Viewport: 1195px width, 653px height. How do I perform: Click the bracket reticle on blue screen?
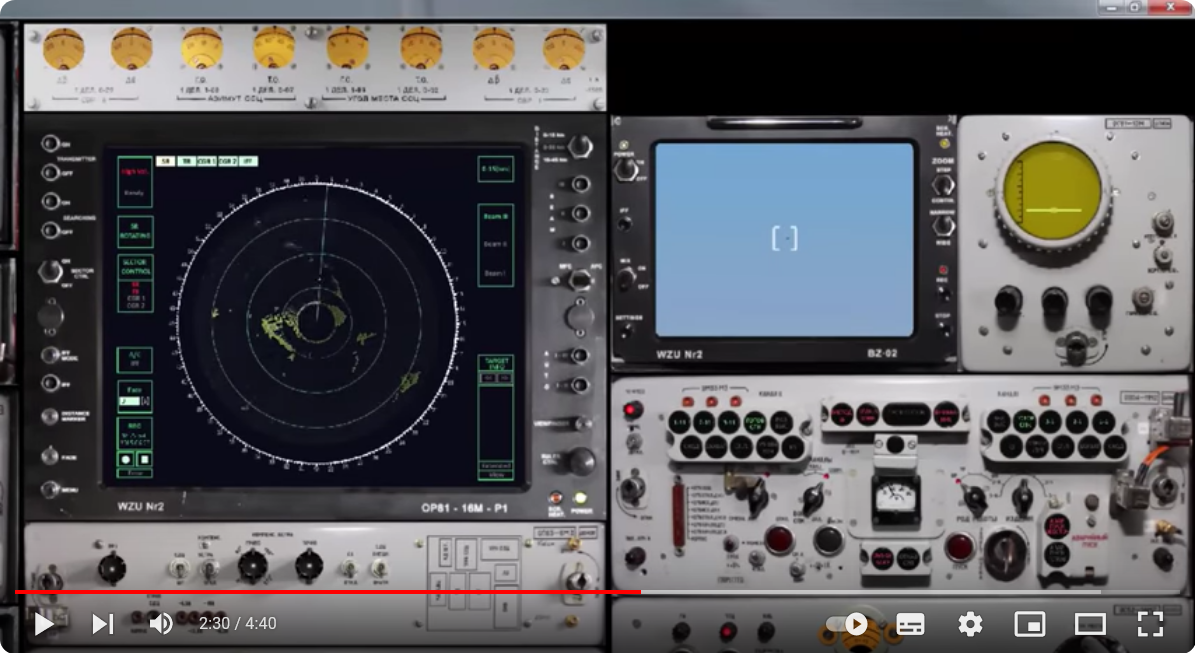tap(785, 238)
